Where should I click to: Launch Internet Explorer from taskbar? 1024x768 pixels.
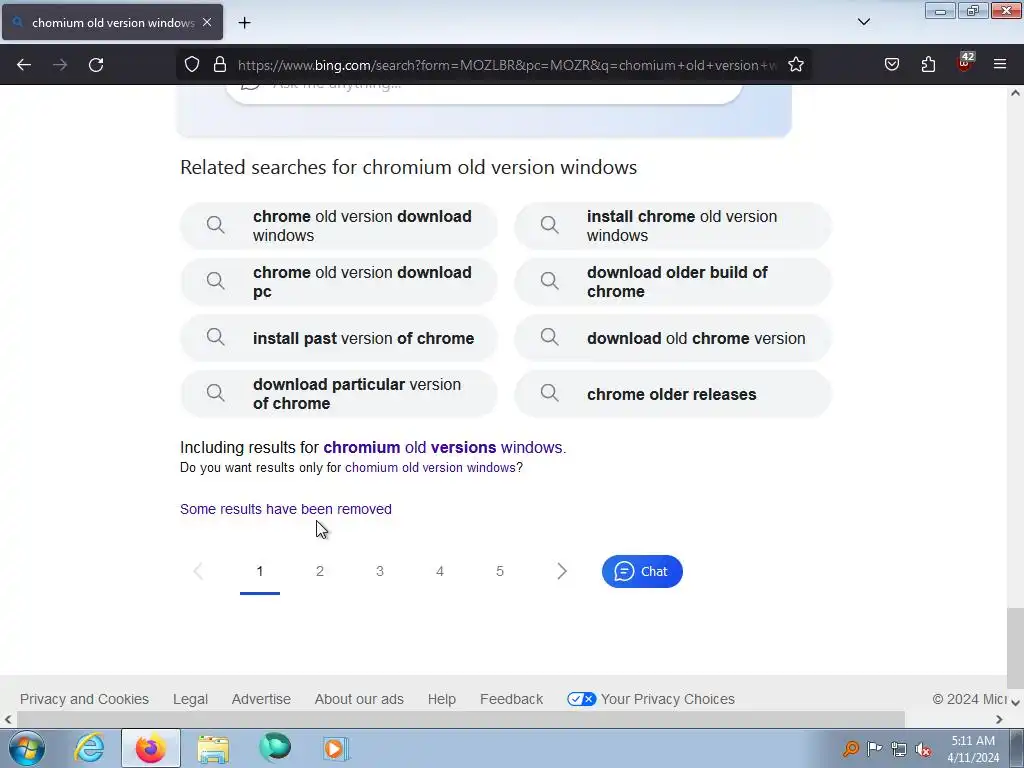pyautogui.click(x=89, y=748)
